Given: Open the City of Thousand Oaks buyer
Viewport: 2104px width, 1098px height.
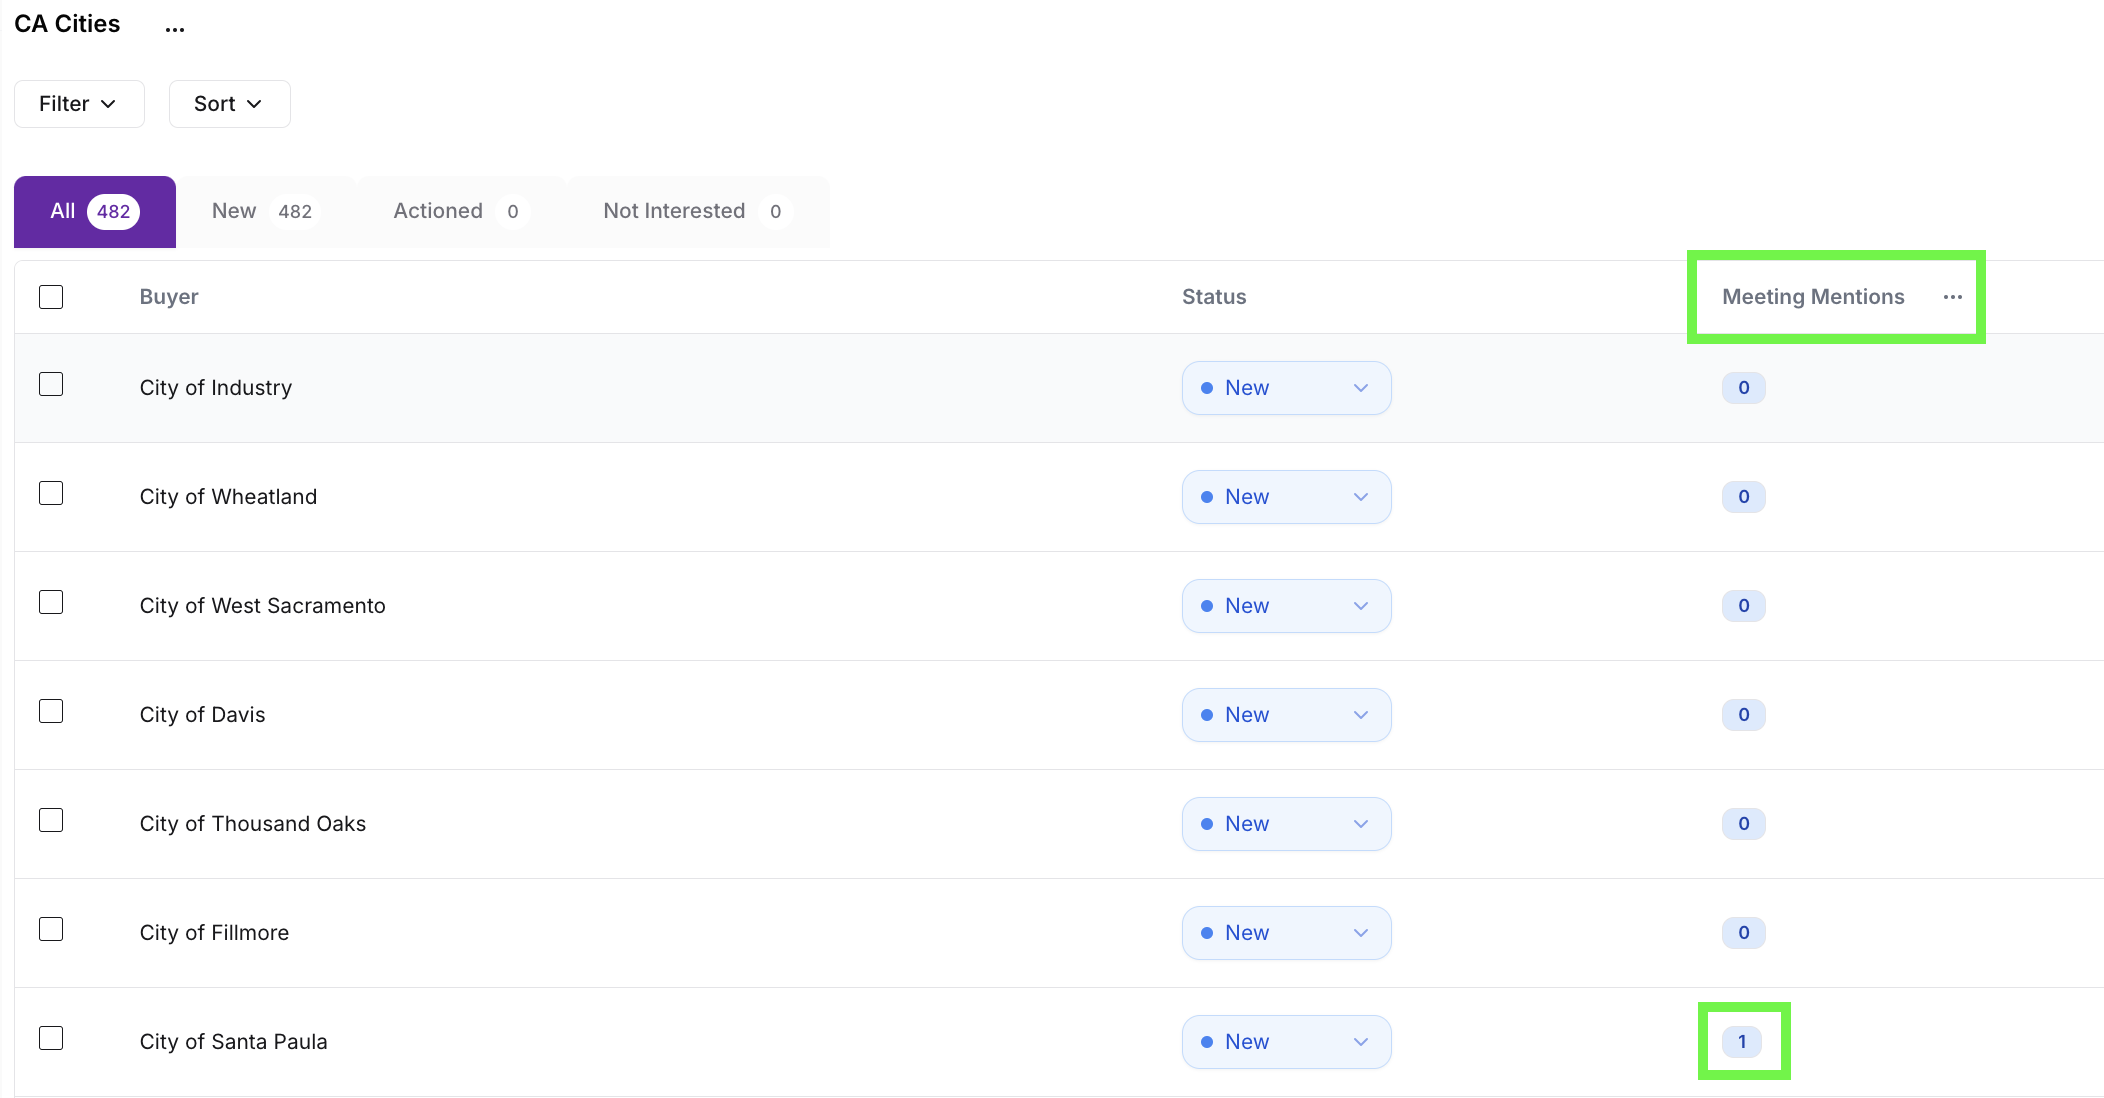Looking at the screenshot, I should click(253, 824).
